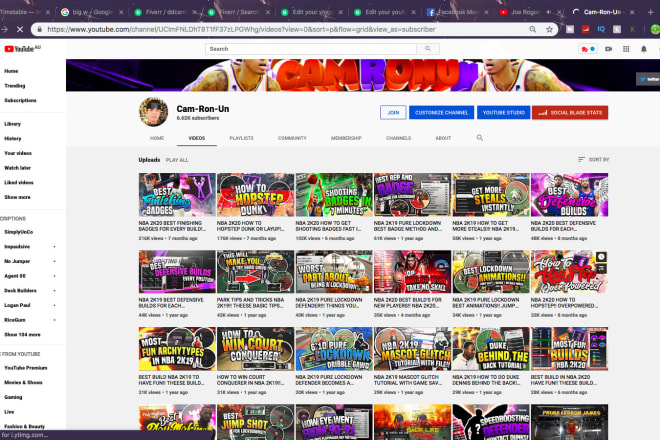Image resolution: width=660 pixels, height=440 pixels.
Task: Open the Community tab
Action: coord(292,138)
